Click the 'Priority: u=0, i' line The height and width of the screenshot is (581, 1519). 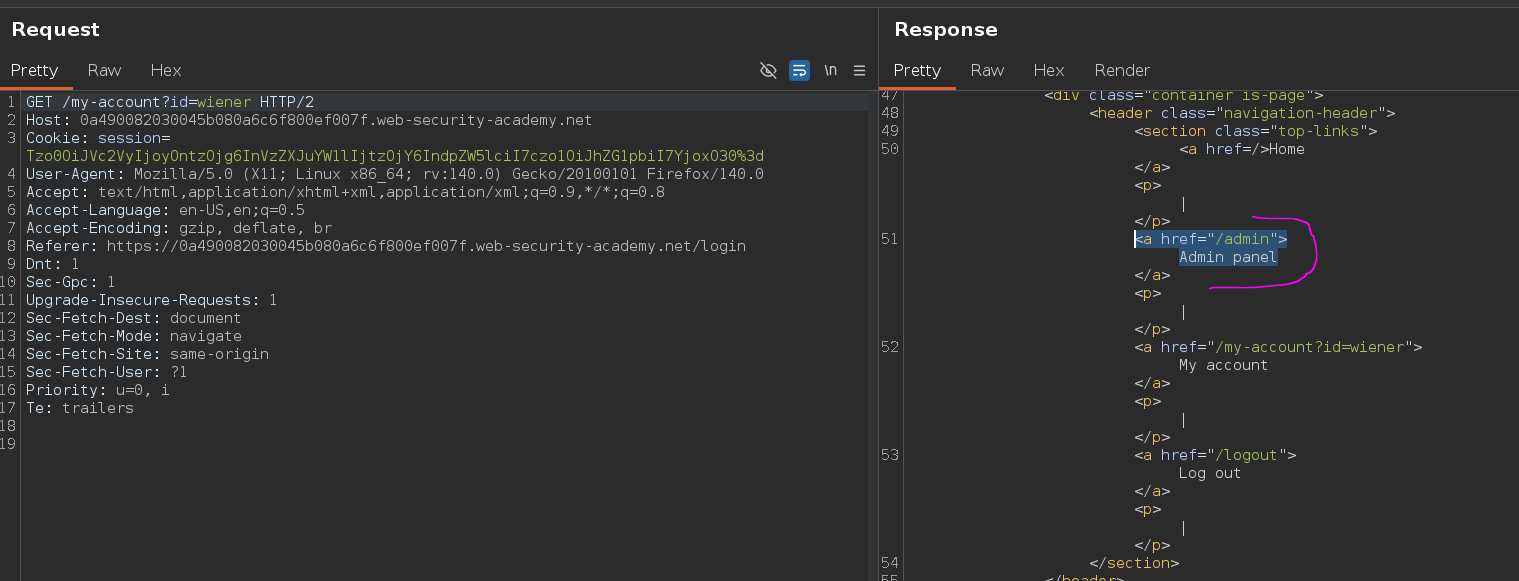point(97,390)
